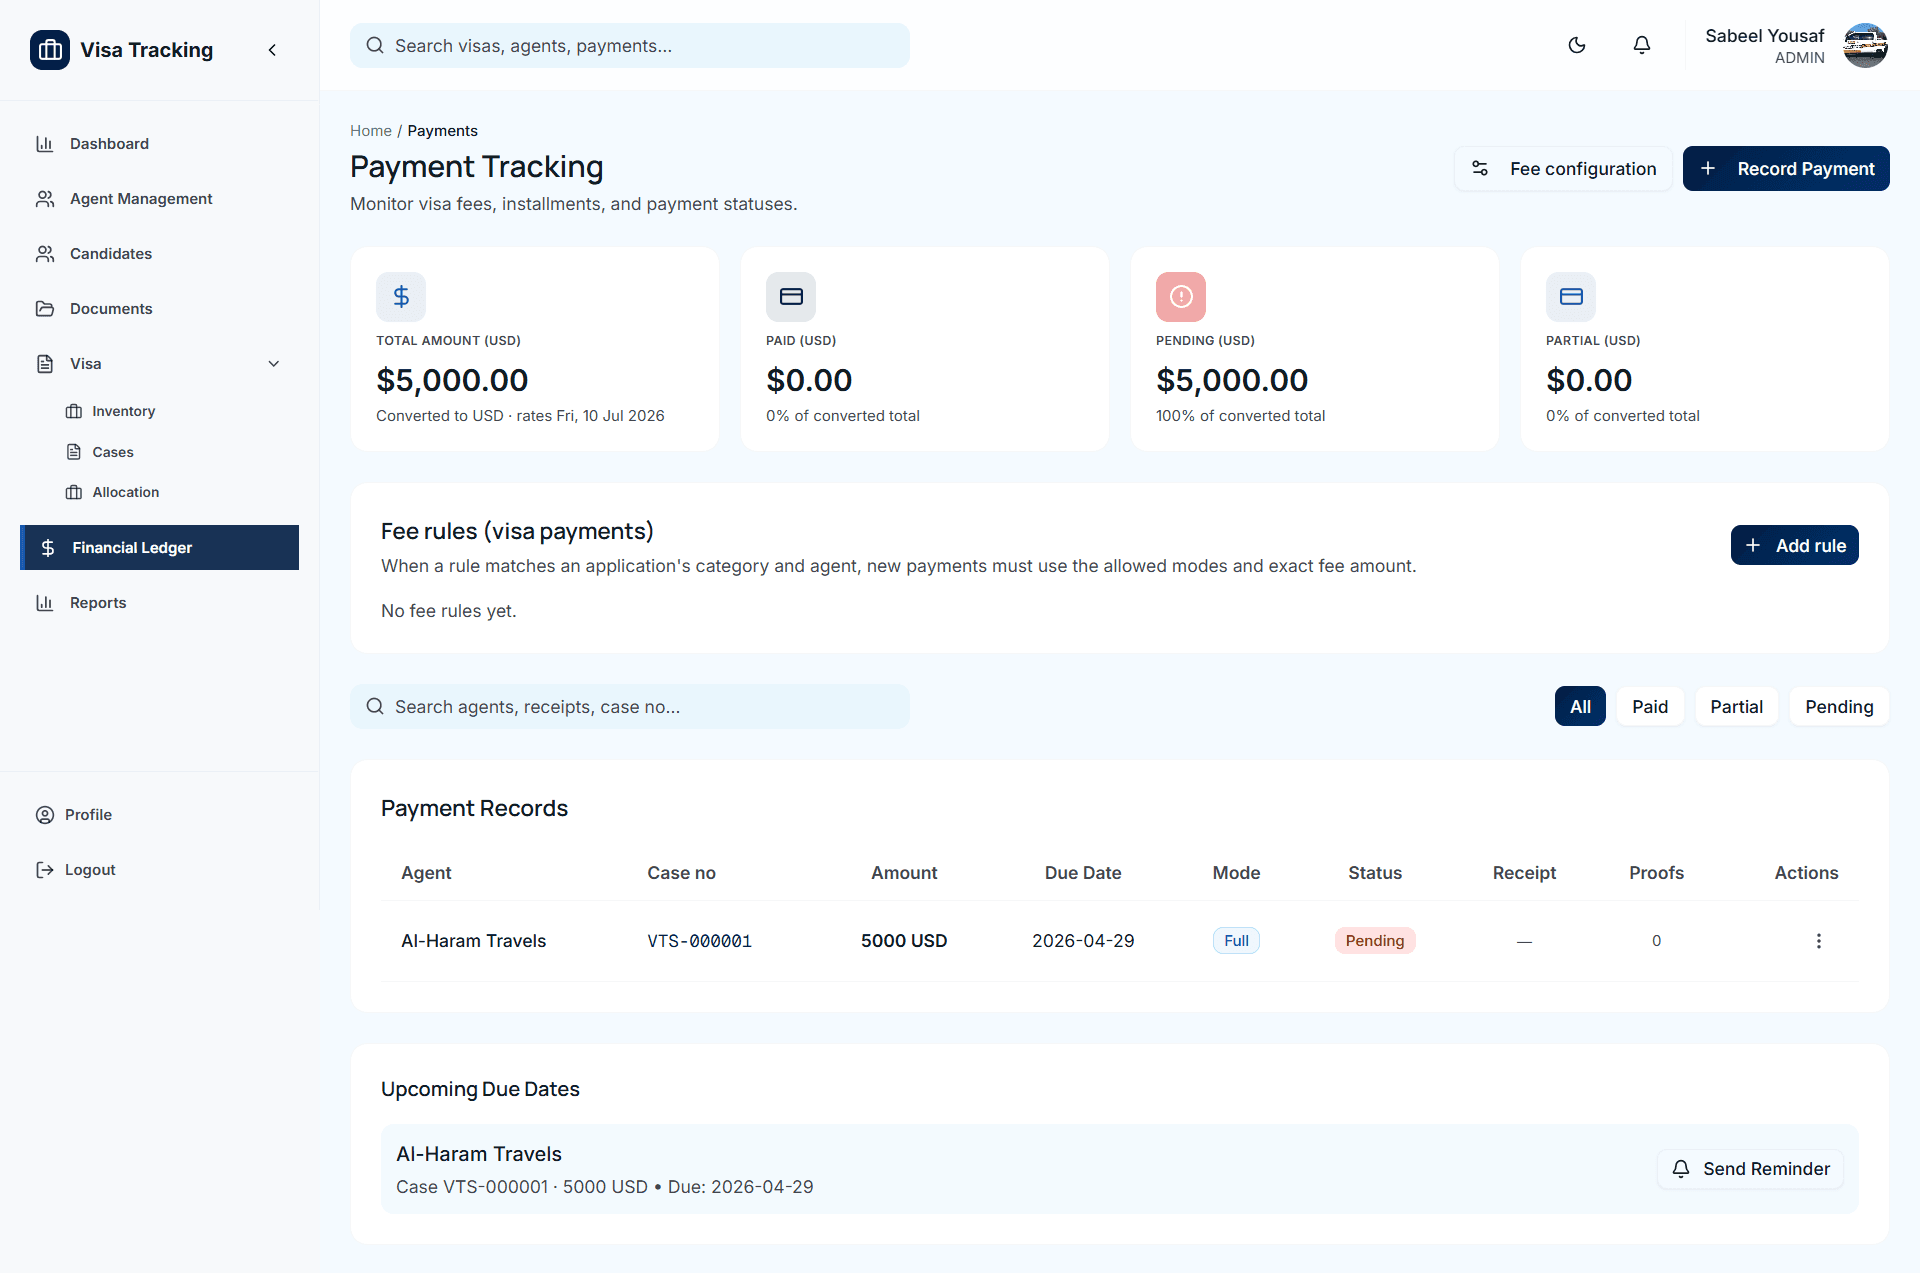1920x1274 pixels.
Task: Click the Documents folder icon
Action: (x=45, y=309)
